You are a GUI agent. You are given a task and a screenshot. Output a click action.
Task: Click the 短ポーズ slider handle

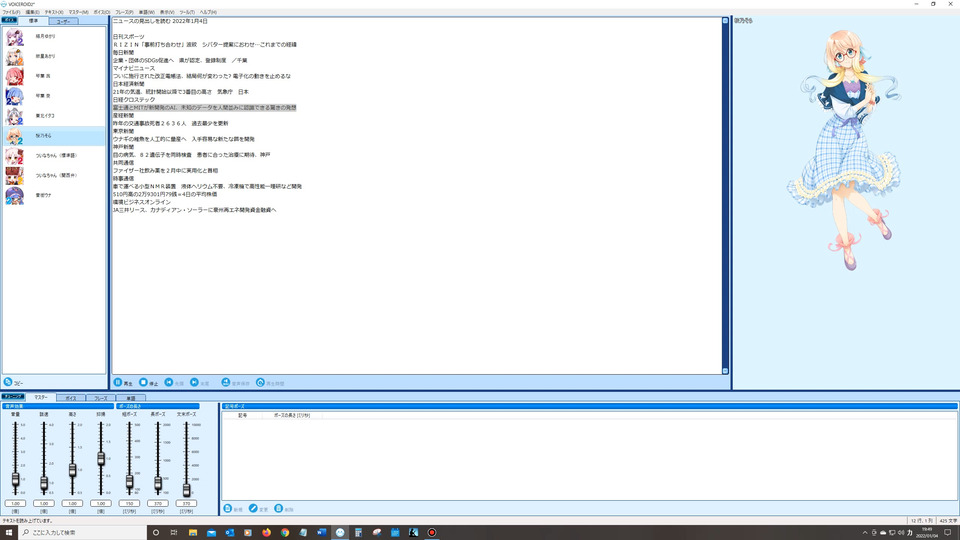tap(129, 482)
